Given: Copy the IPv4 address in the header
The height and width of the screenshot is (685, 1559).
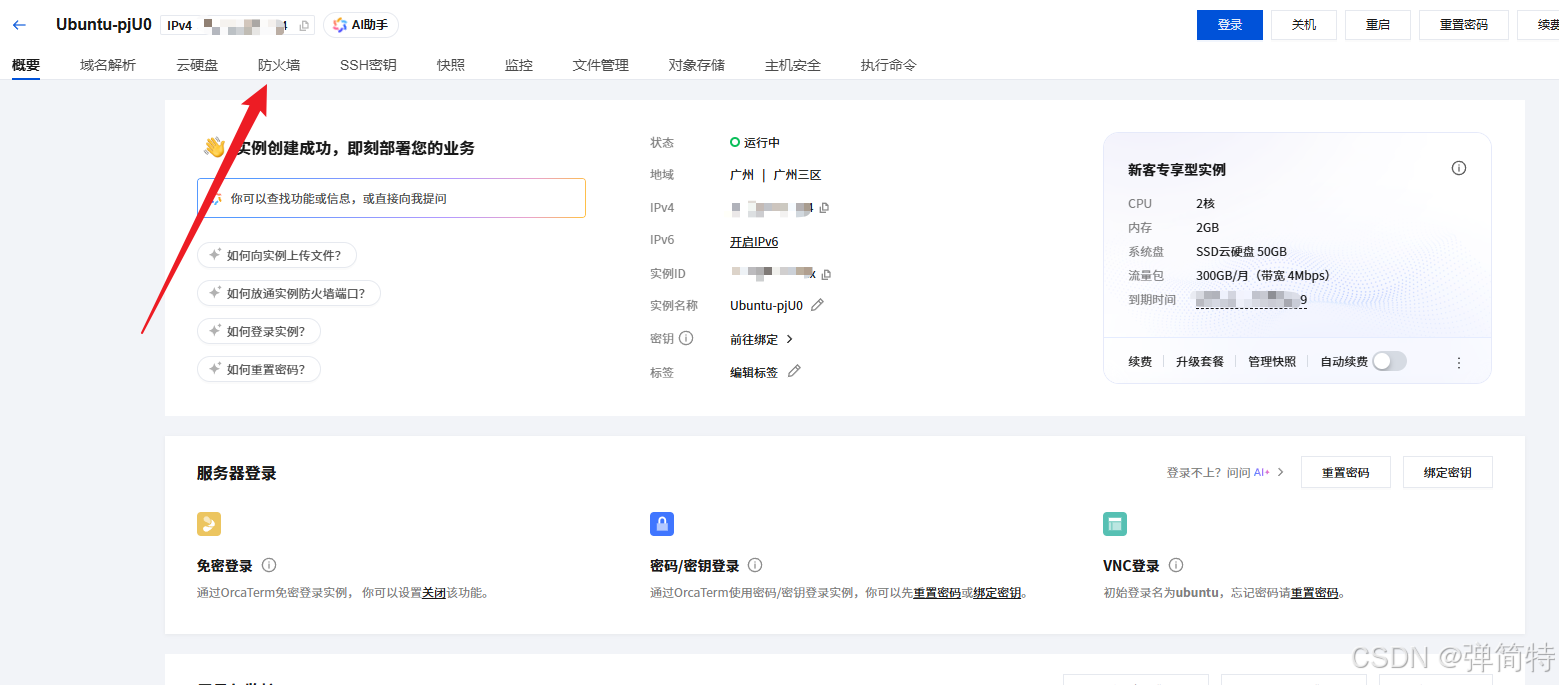Looking at the screenshot, I should (304, 25).
